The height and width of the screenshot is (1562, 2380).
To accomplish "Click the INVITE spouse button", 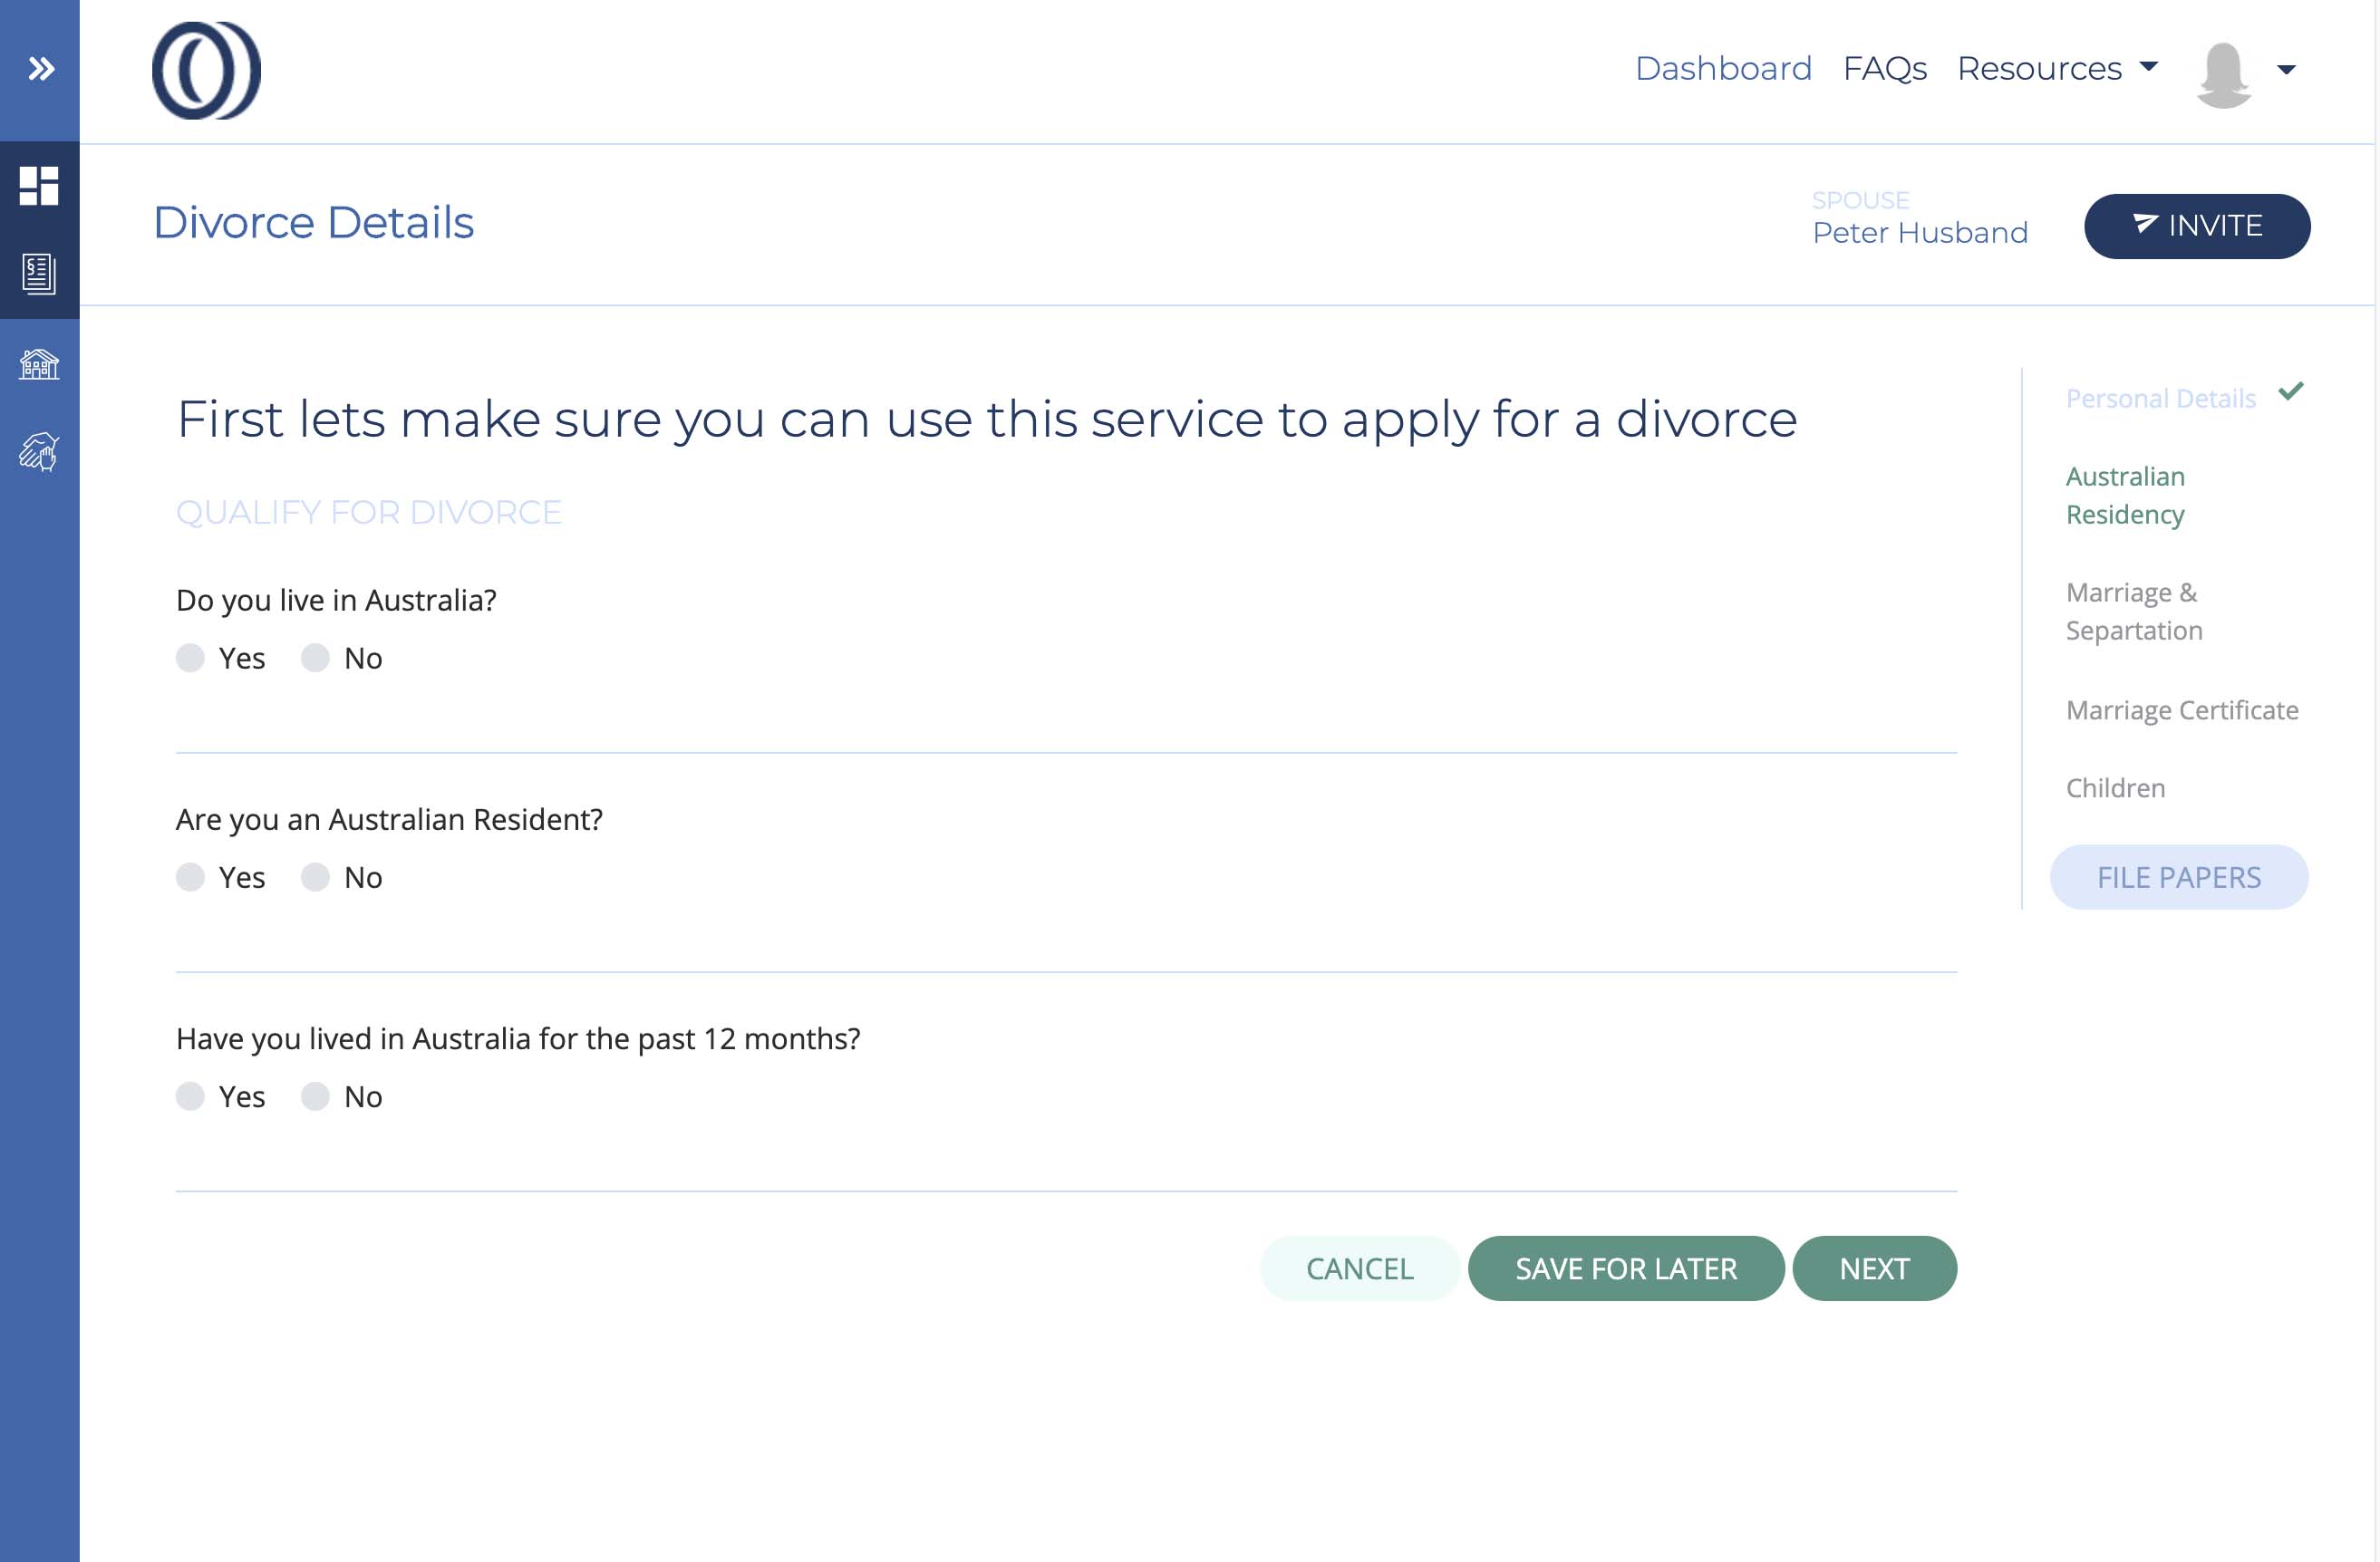I will 2196,226.
